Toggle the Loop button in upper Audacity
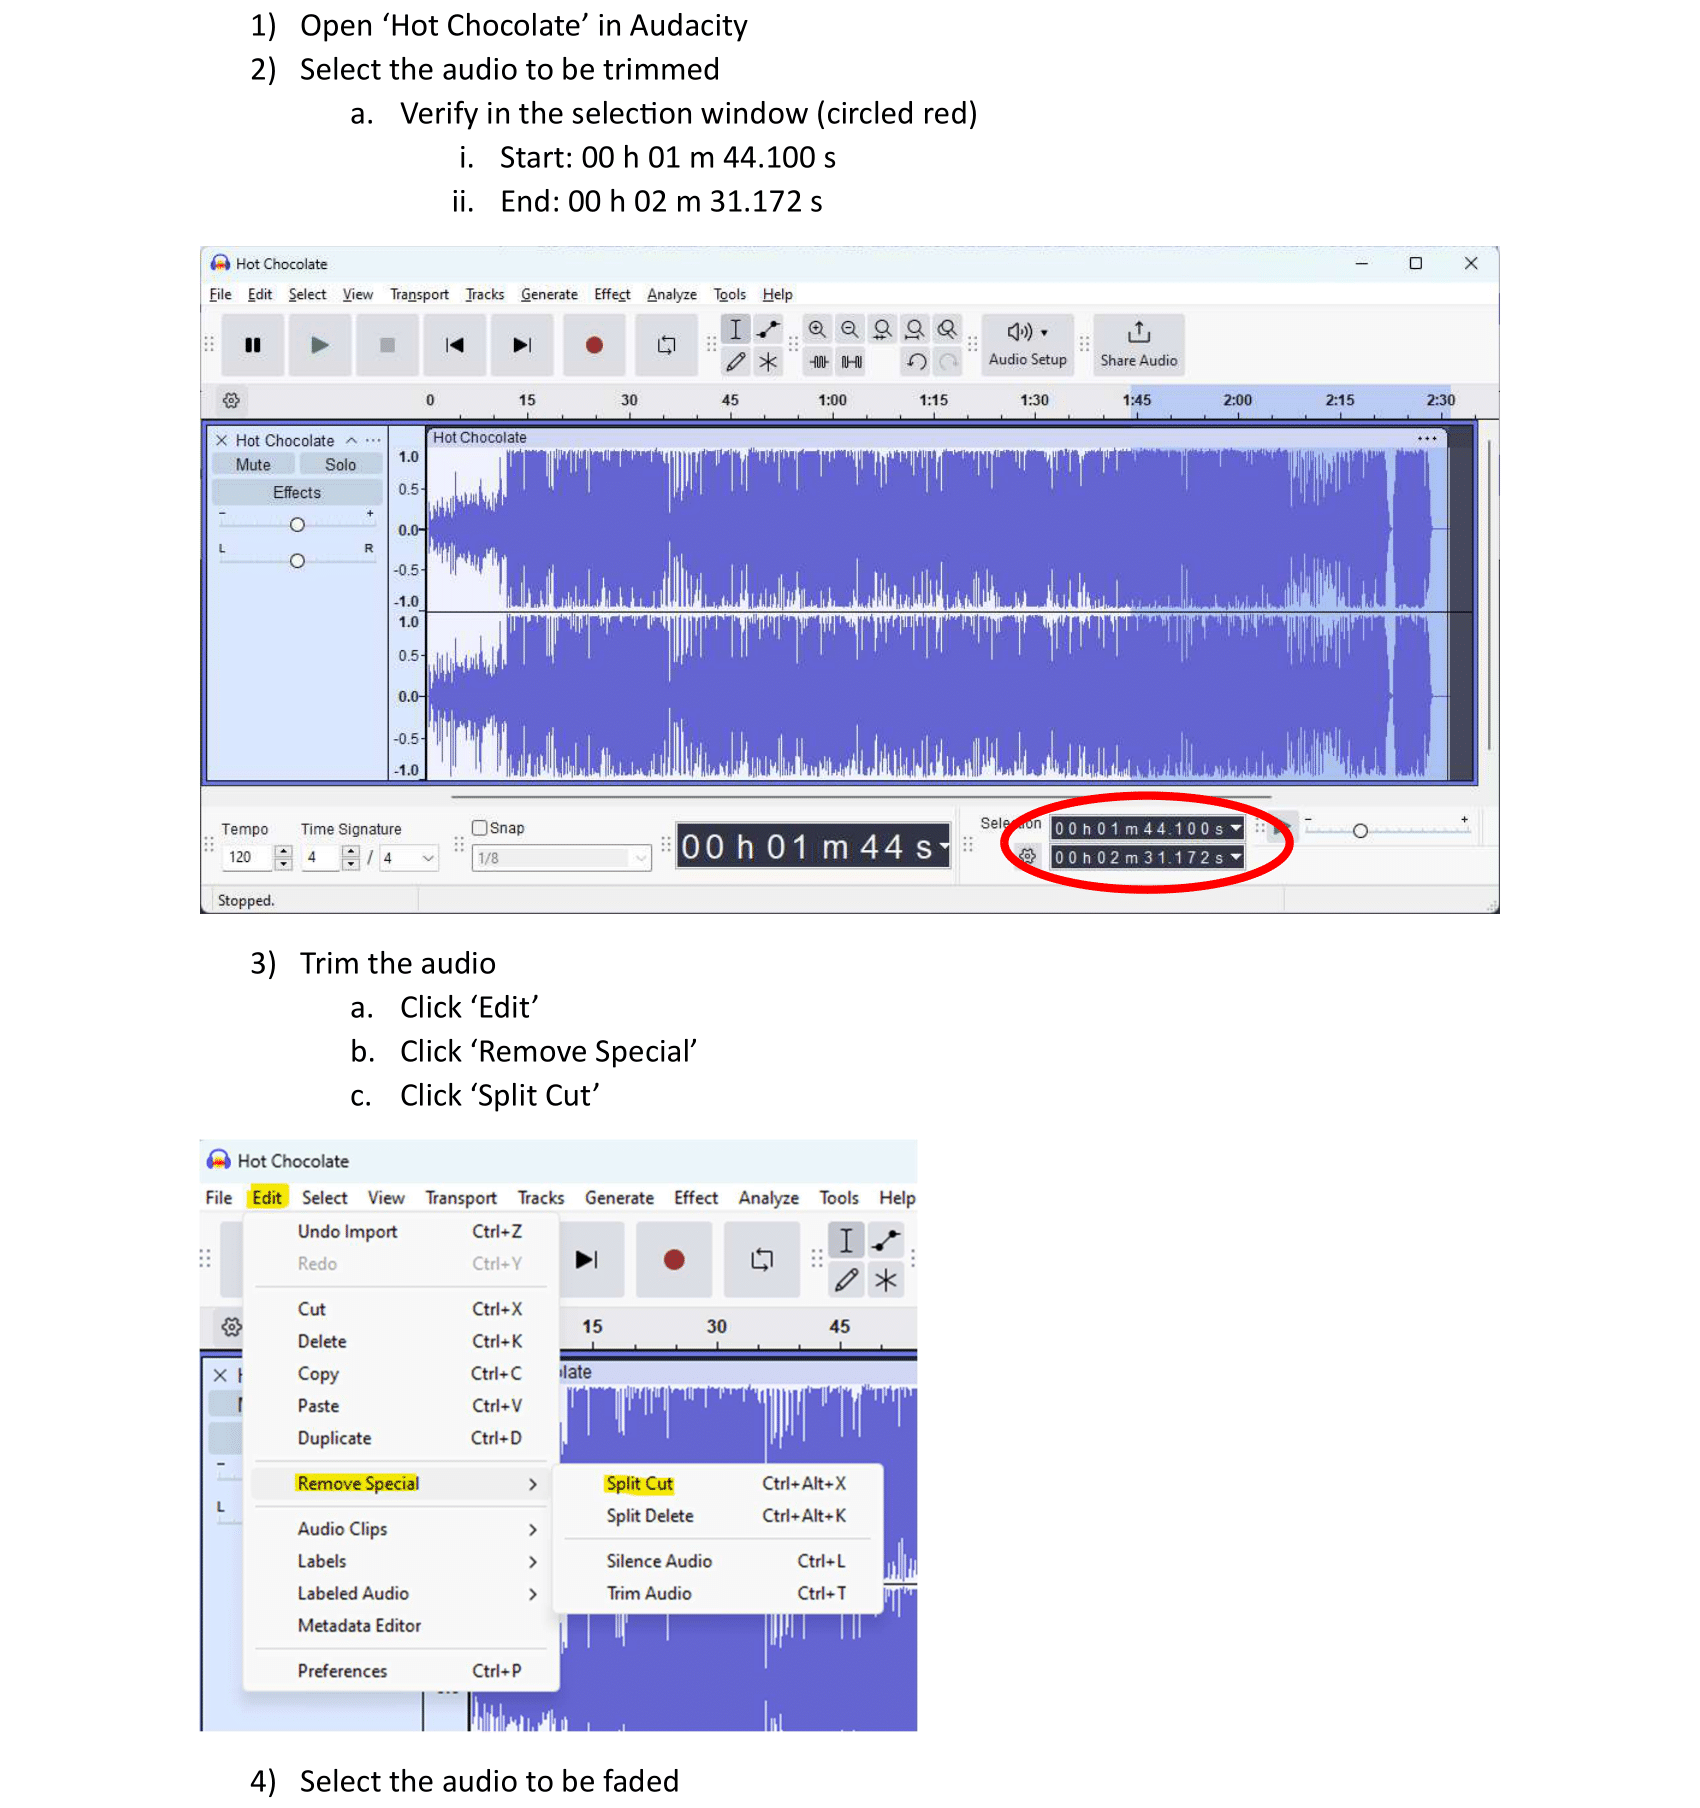This screenshot has width=1700, height=1808. click(666, 345)
